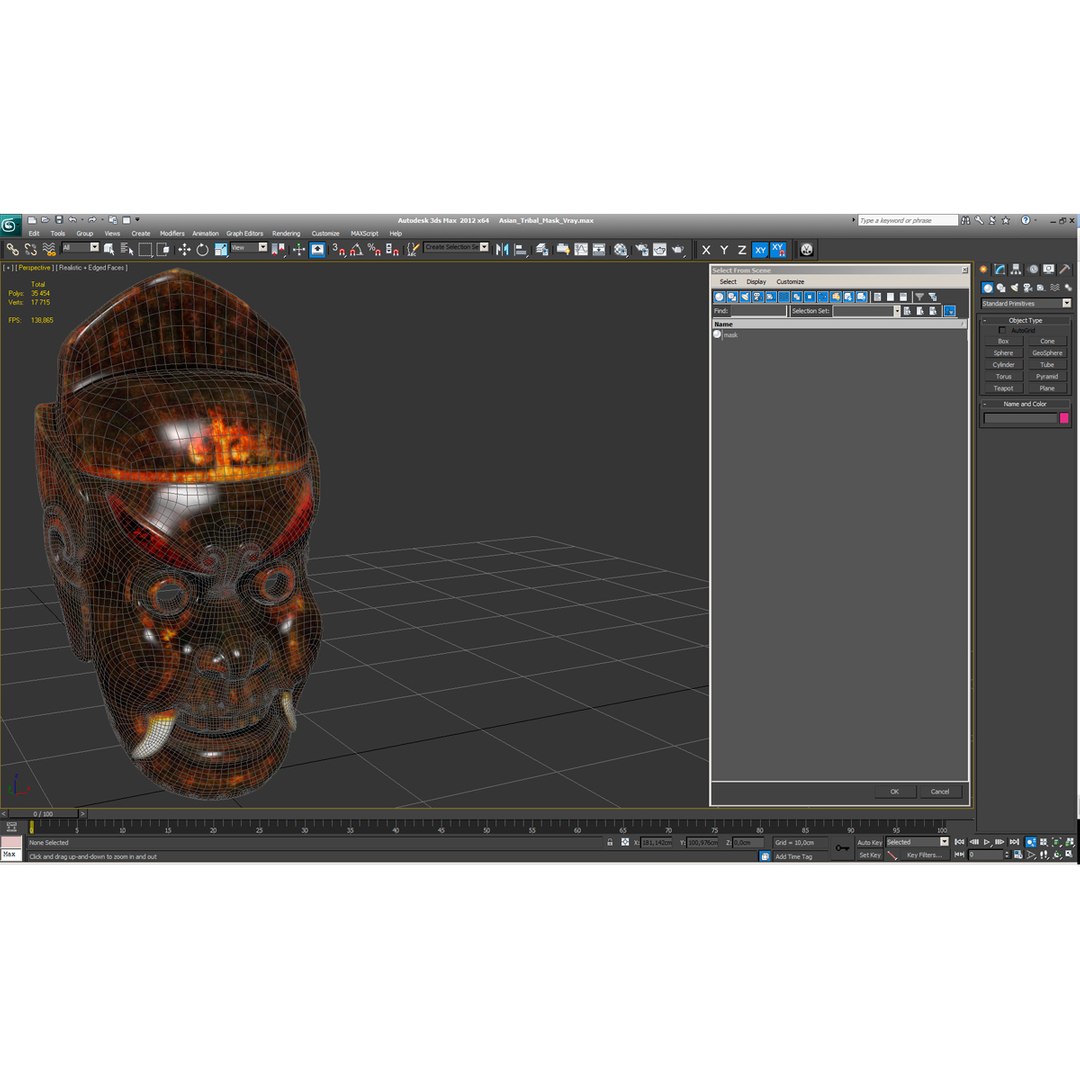Toggle Display Geometry filter in Select From Scene
Viewport: 1080px width, 1080px height.
[x=719, y=297]
